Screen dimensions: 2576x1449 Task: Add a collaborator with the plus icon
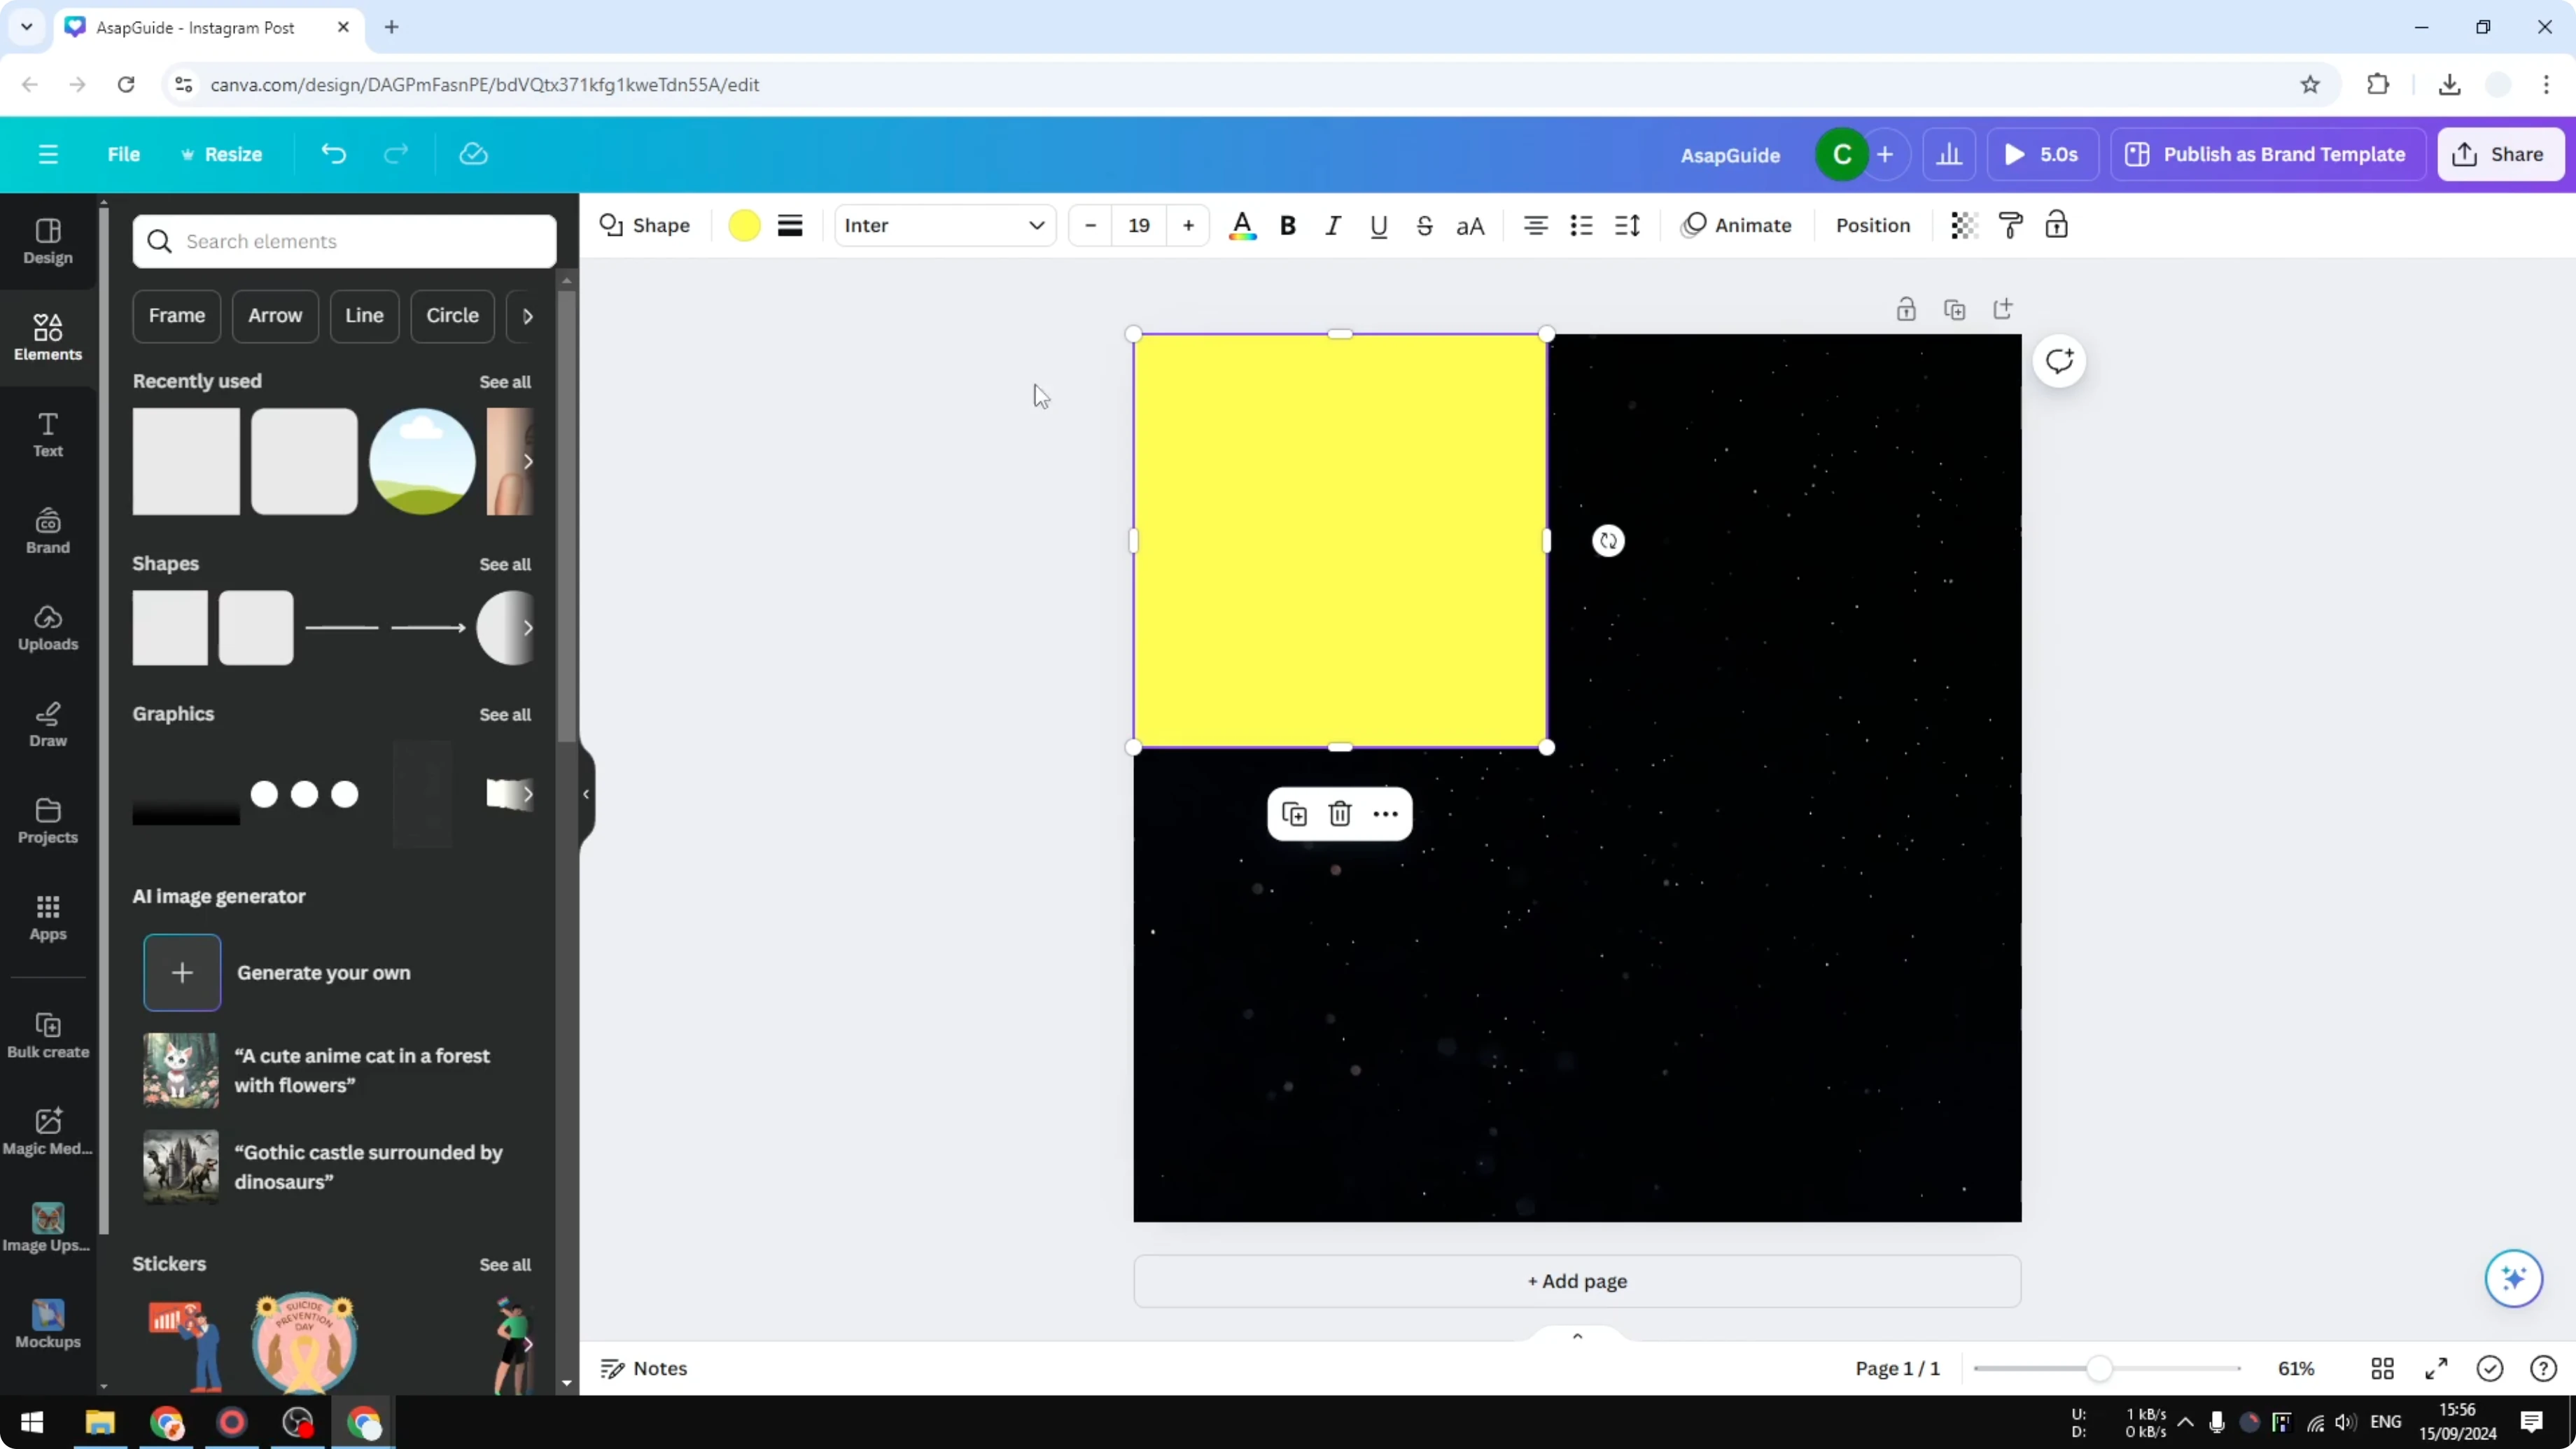pos(1885,154)
